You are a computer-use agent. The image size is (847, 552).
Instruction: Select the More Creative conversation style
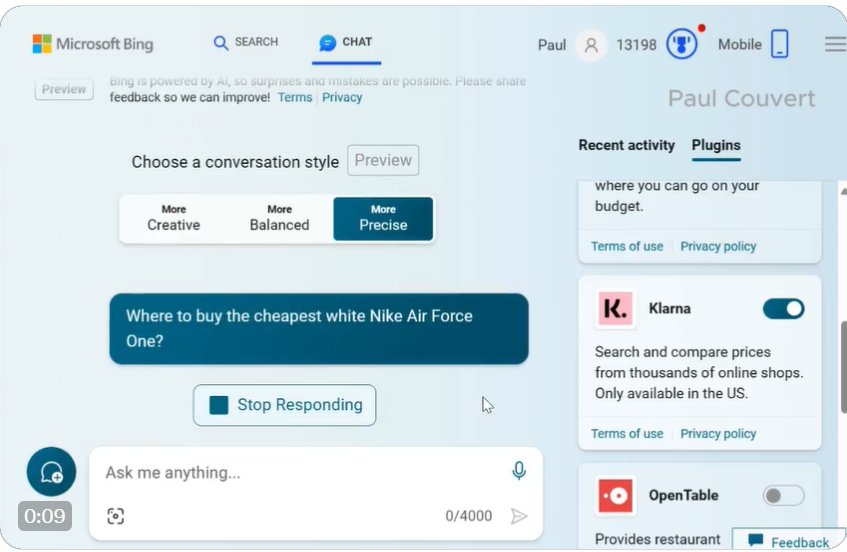174,218
